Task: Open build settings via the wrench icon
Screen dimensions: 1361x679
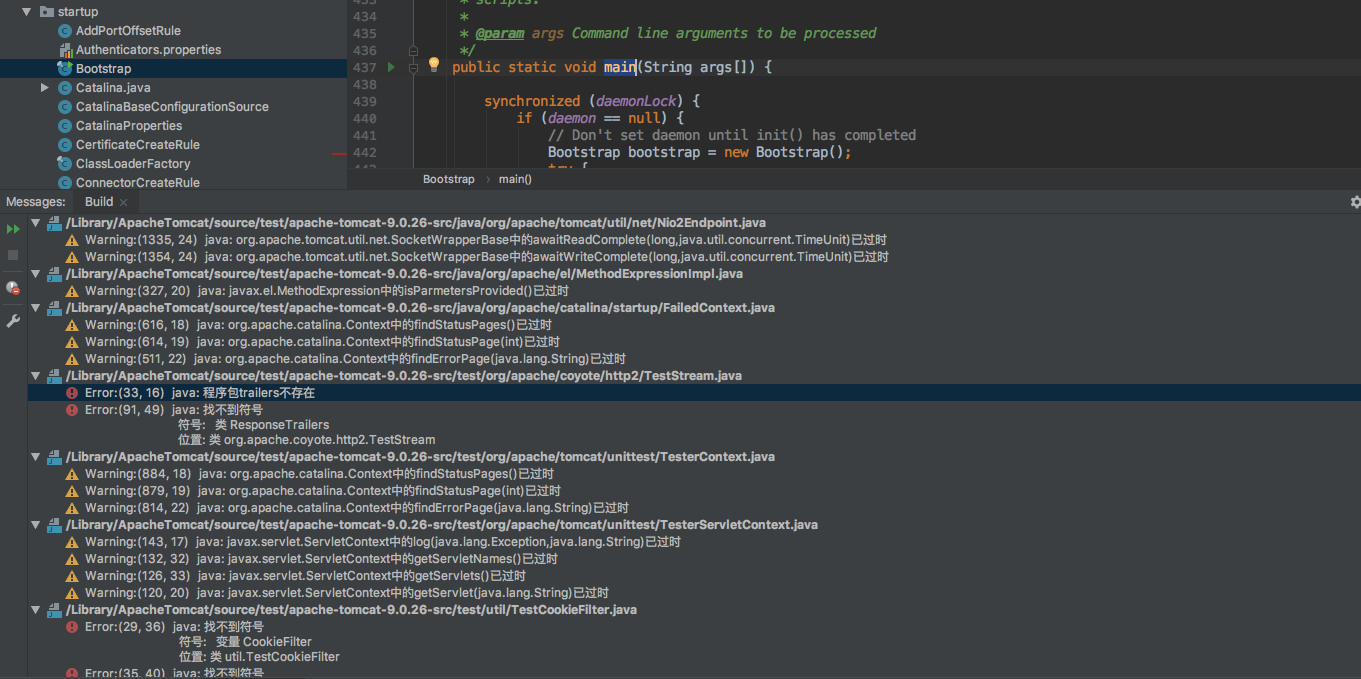Action: pos(13,321)
